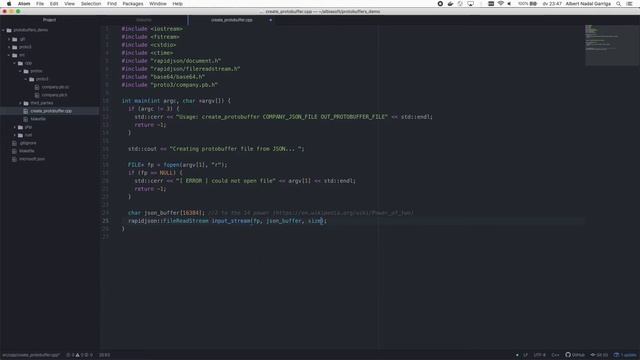Open the Packages menu

(133, 4)
